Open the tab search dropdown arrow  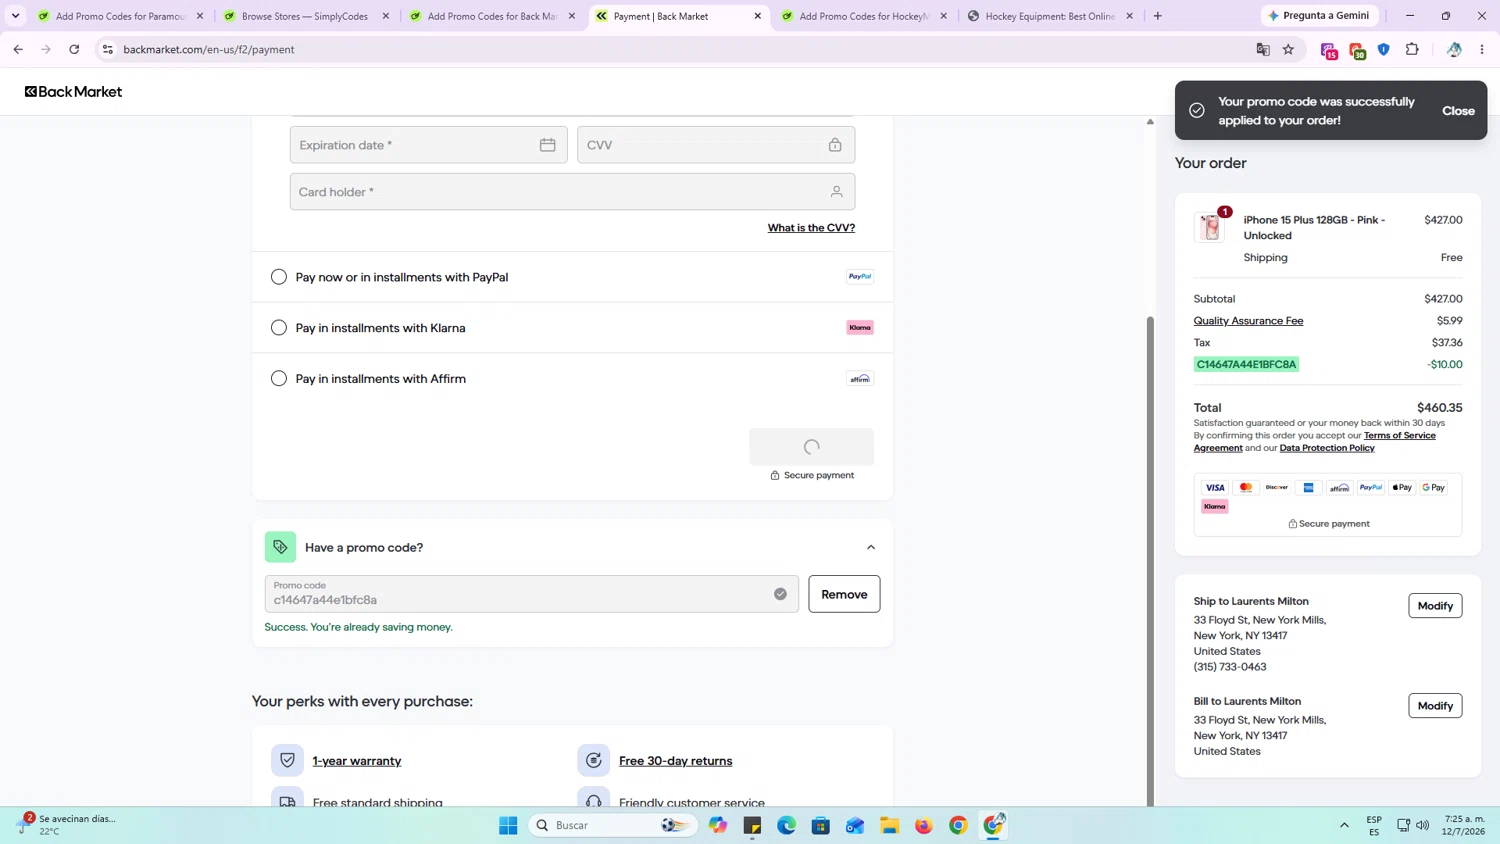pos(15,16)
